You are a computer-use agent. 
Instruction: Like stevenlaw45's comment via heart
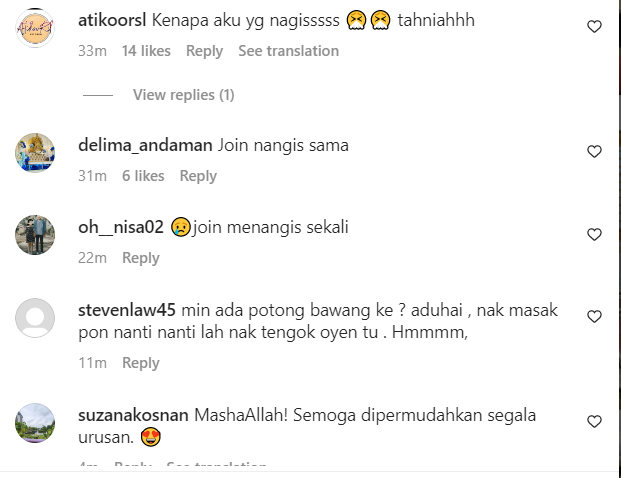point(594,316)
